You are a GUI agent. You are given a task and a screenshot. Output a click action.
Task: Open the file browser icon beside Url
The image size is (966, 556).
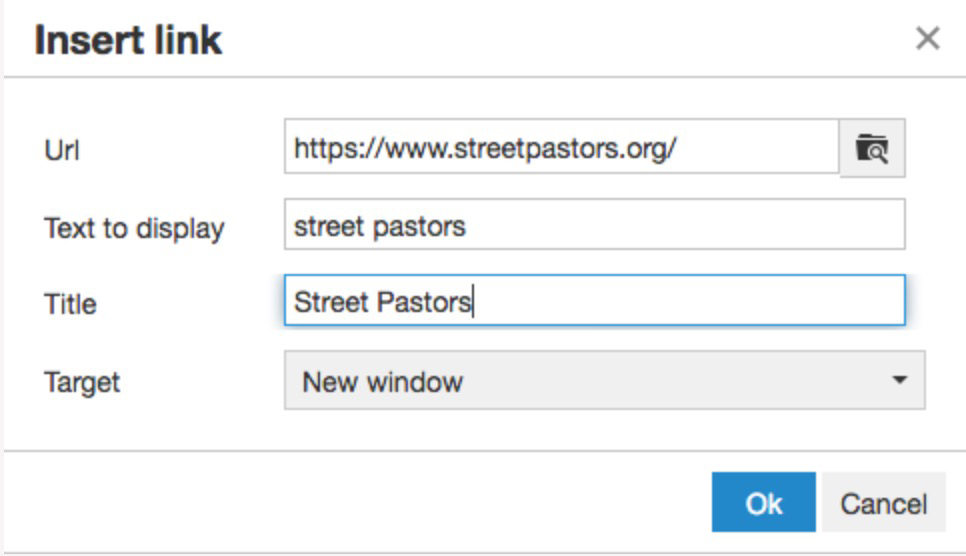872,148
